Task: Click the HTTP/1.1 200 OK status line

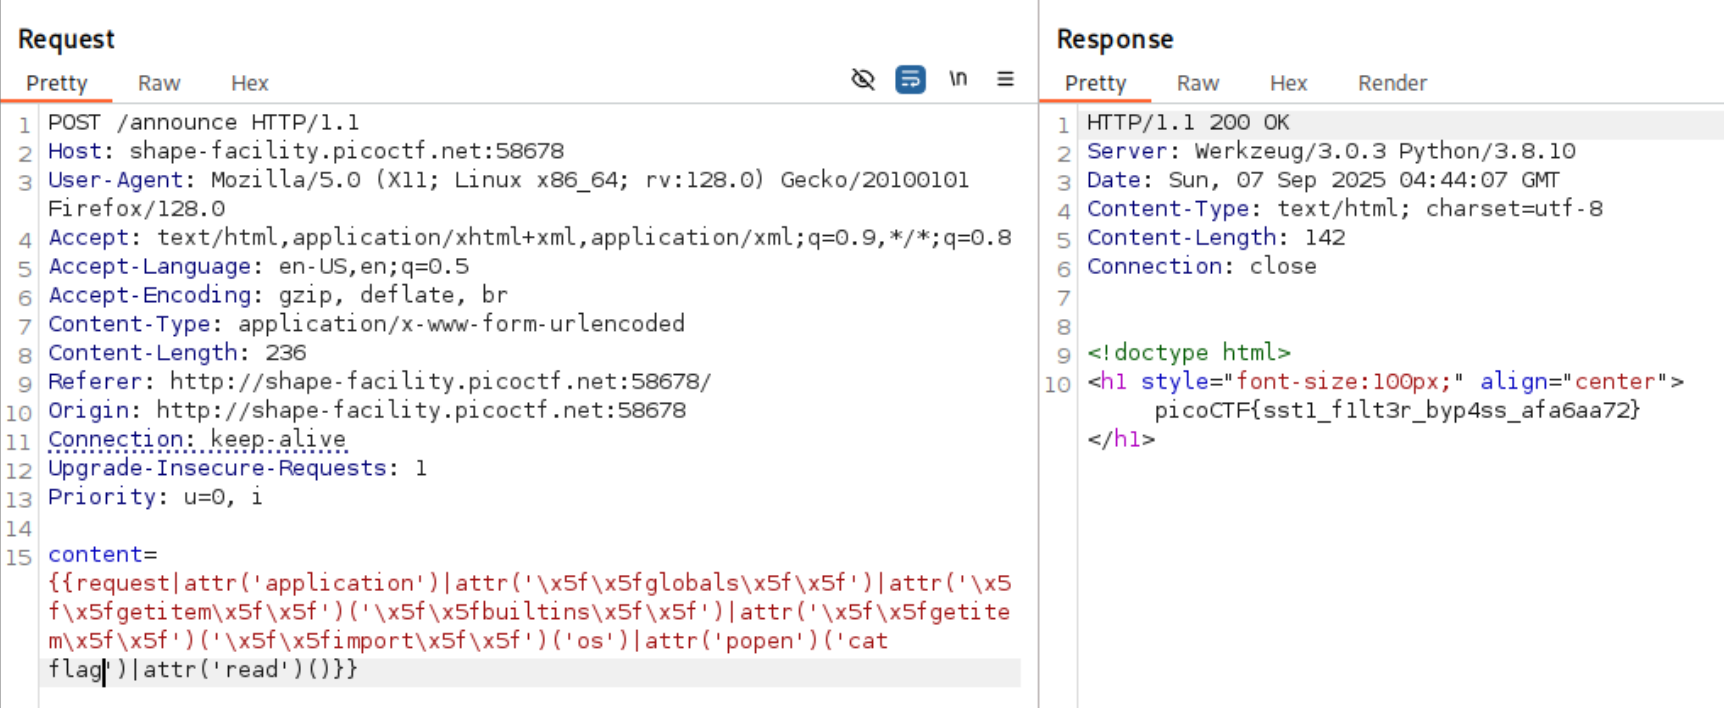Action: [x=1188, y=122]
